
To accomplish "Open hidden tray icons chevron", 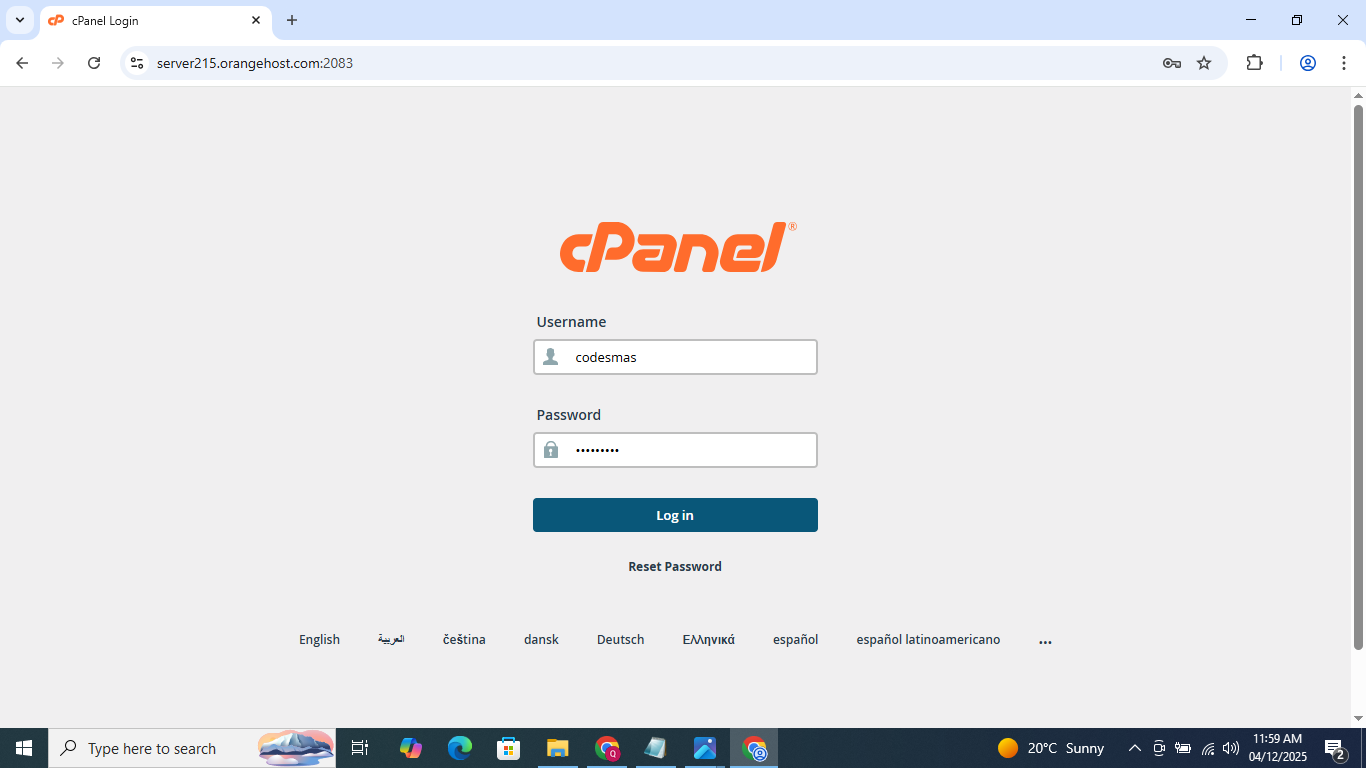I will (x=1134, y=747).
